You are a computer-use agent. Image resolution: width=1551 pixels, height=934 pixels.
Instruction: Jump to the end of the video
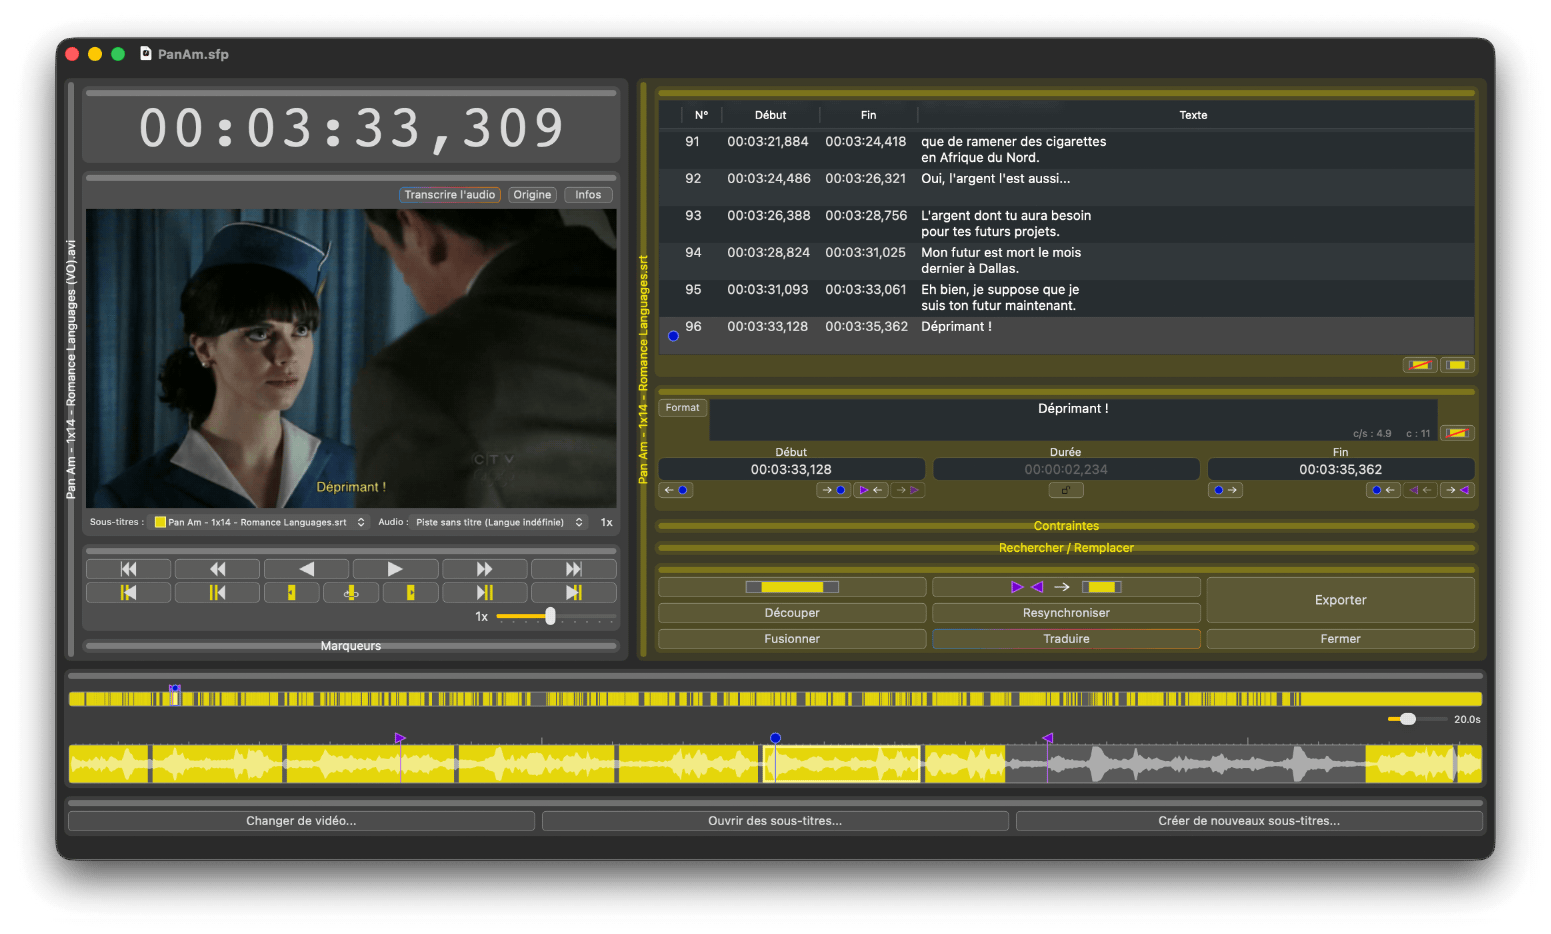[573, 569]
